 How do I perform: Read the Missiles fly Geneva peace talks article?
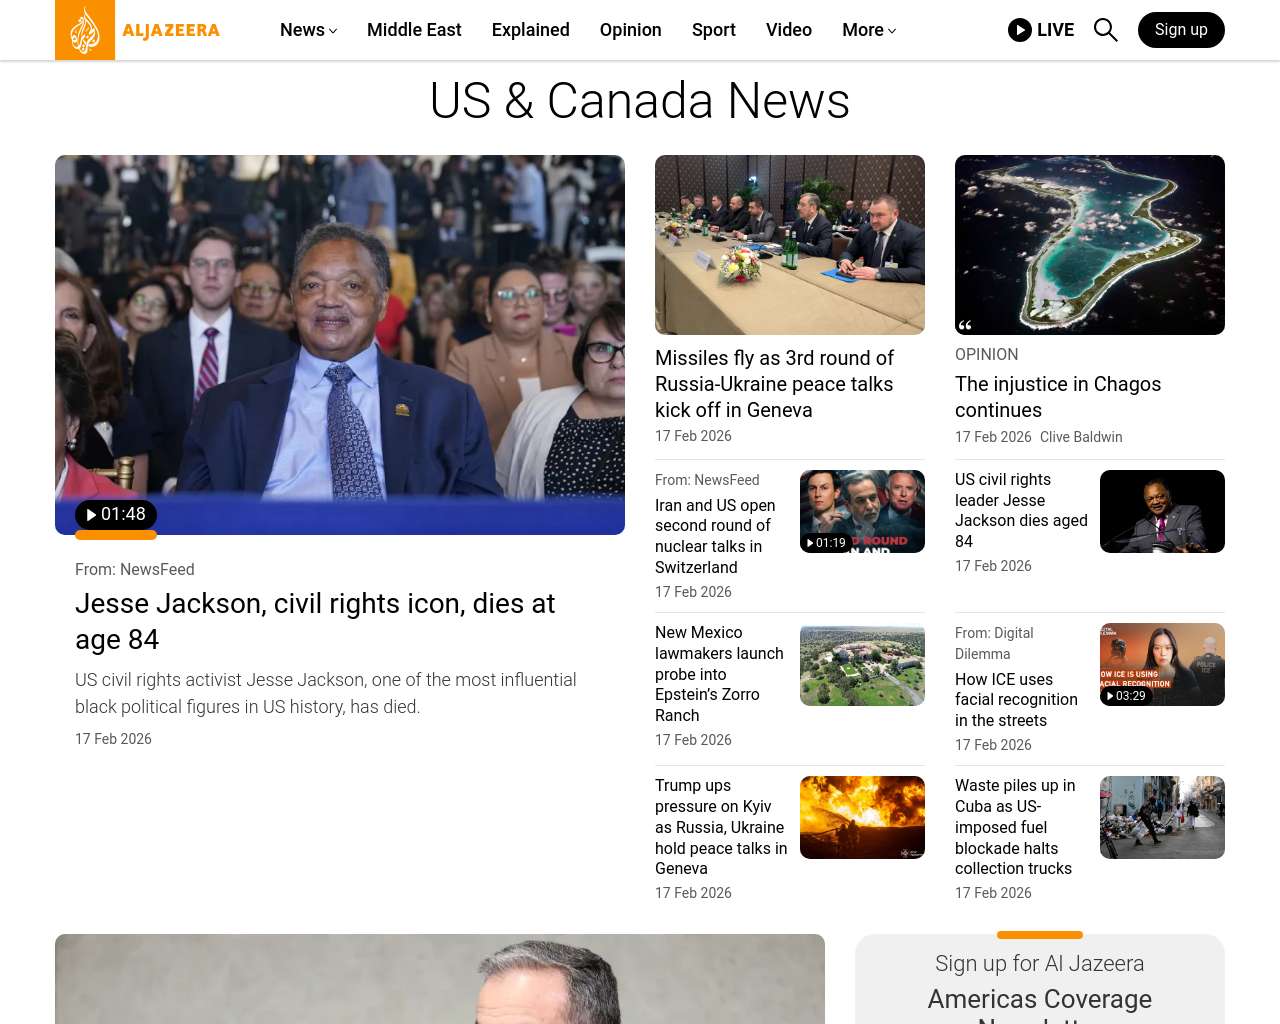(x=774, y=384)
